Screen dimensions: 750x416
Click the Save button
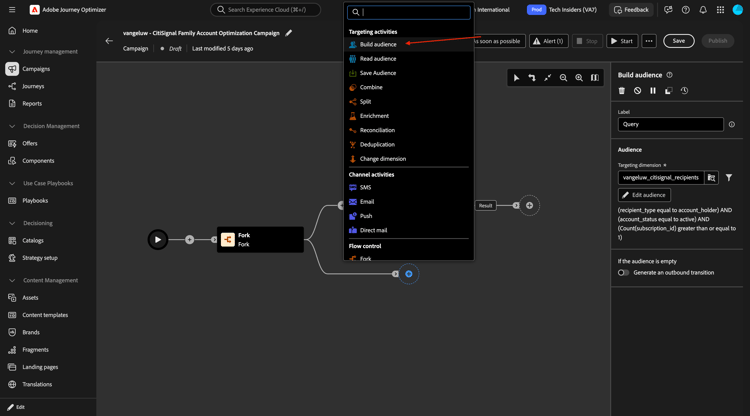tap(678, 41)
